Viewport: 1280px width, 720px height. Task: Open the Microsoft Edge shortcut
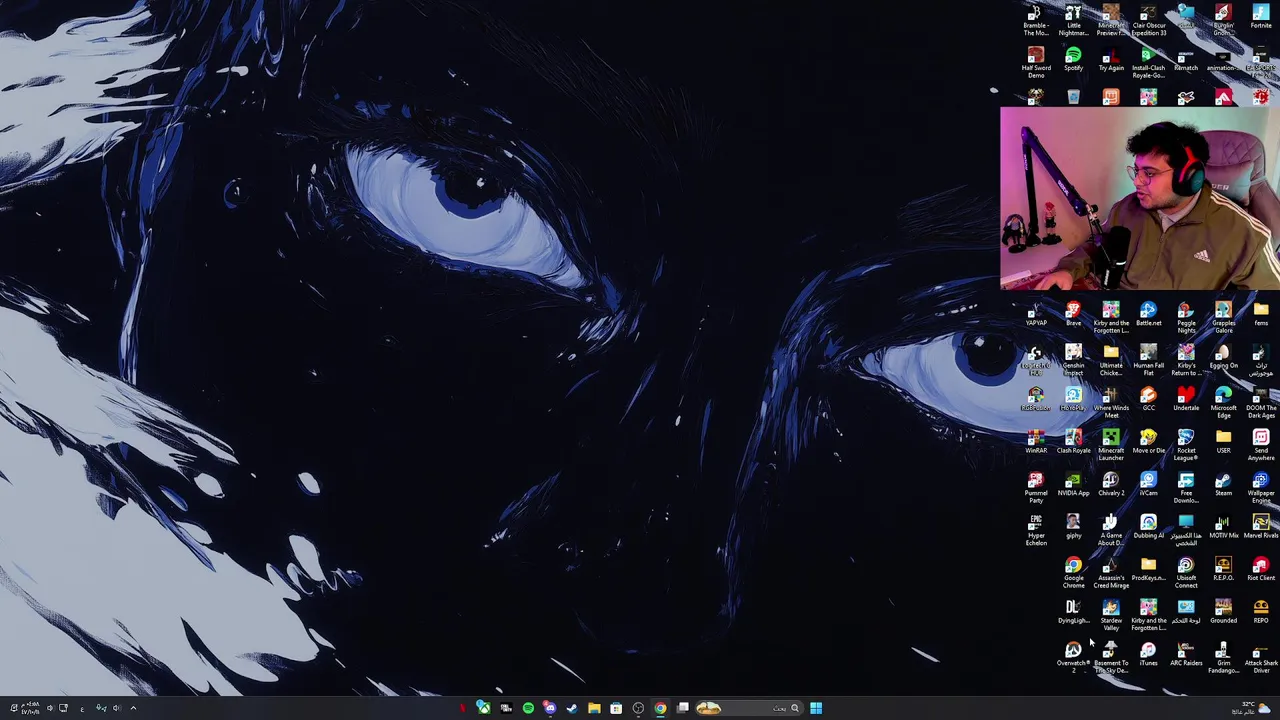pos(1223,403)
